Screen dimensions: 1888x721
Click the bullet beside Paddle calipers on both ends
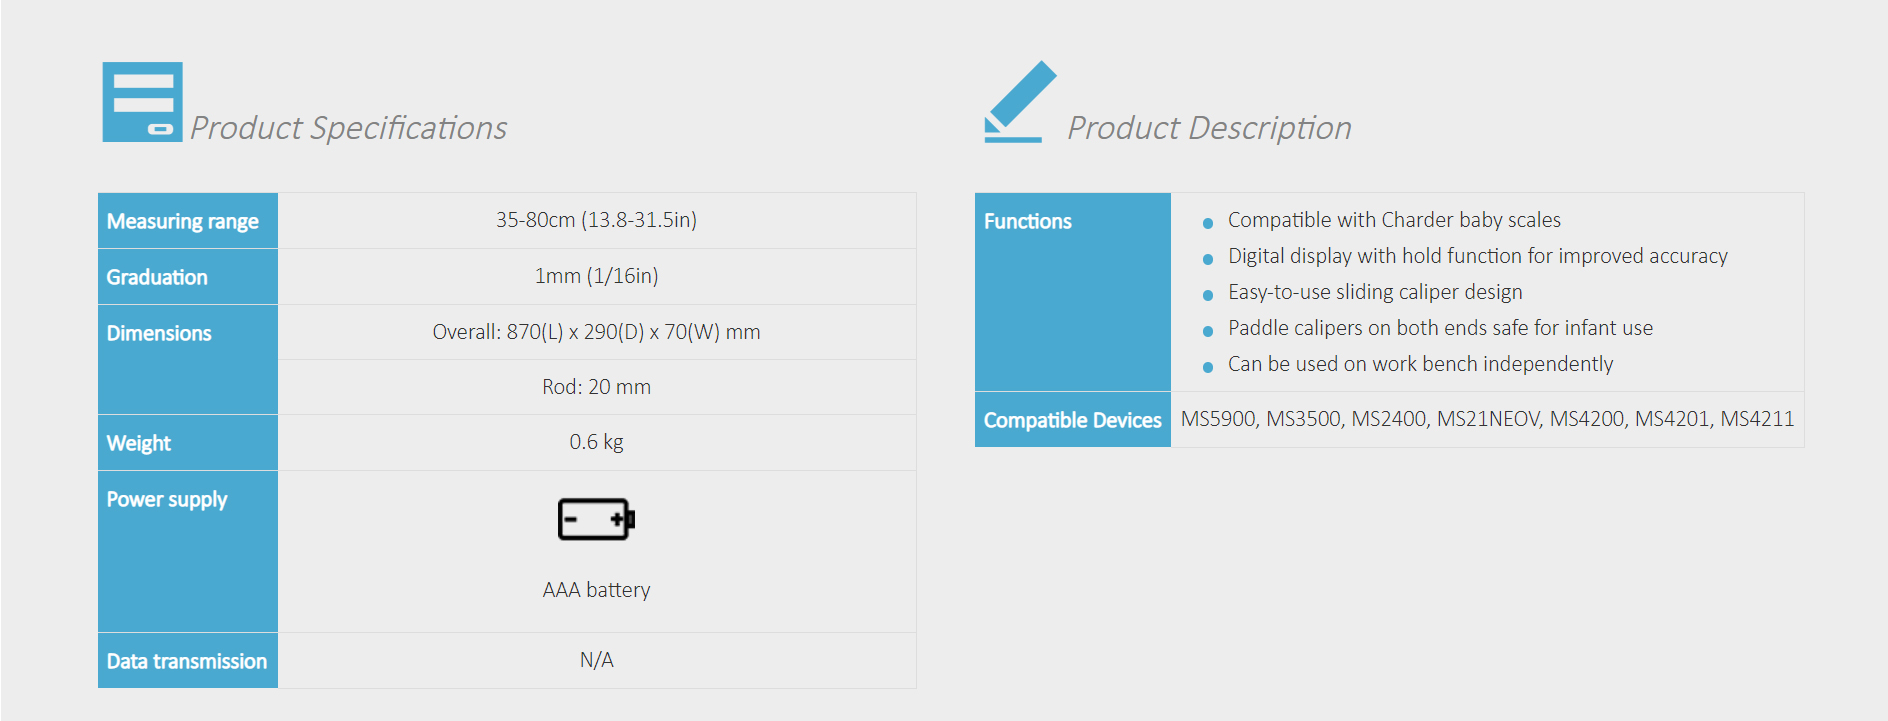point(1208,331)
